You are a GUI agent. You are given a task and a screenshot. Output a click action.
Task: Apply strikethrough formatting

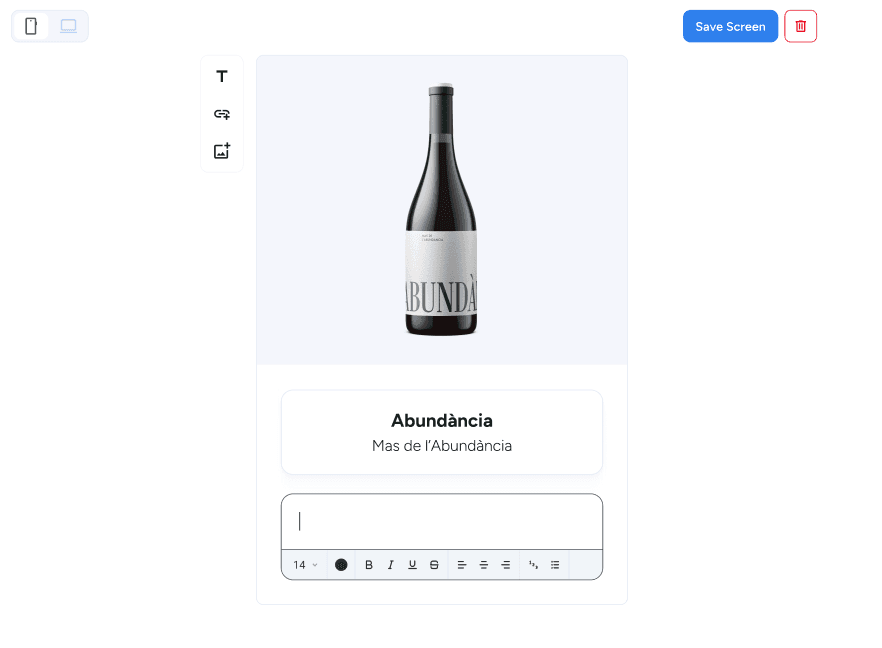434,565
